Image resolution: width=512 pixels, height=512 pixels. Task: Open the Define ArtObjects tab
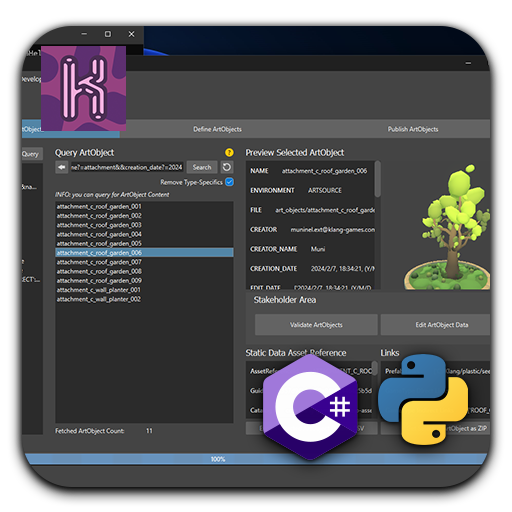(x=217, y=129)
